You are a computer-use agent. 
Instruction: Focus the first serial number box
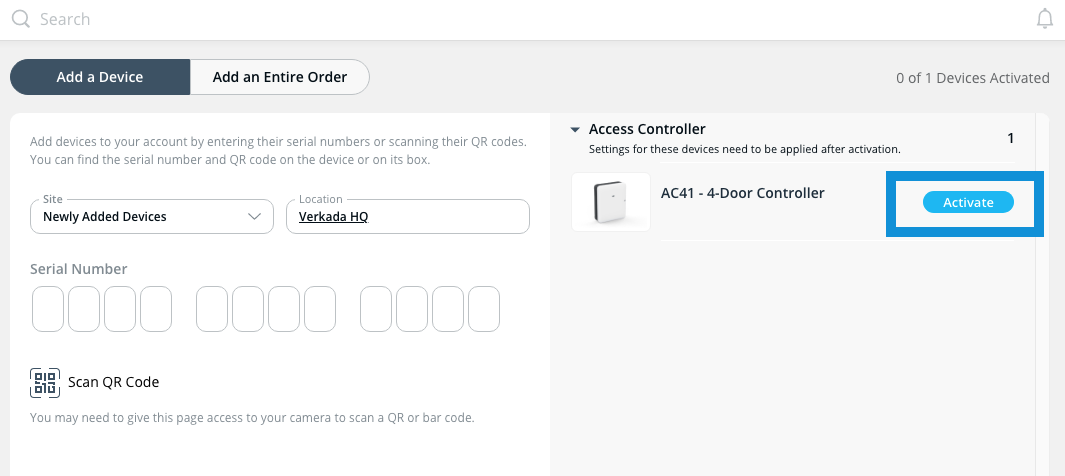tap(48, 309)
